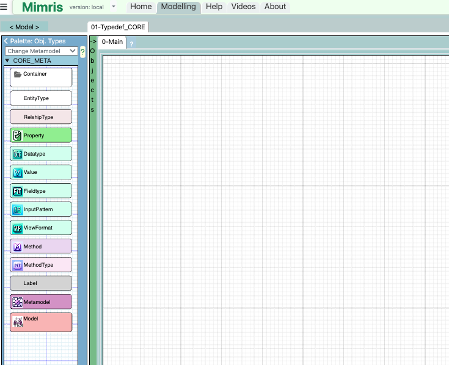Open the version dropdown arrow
The image size is (449, 365).
coord(113,6)
